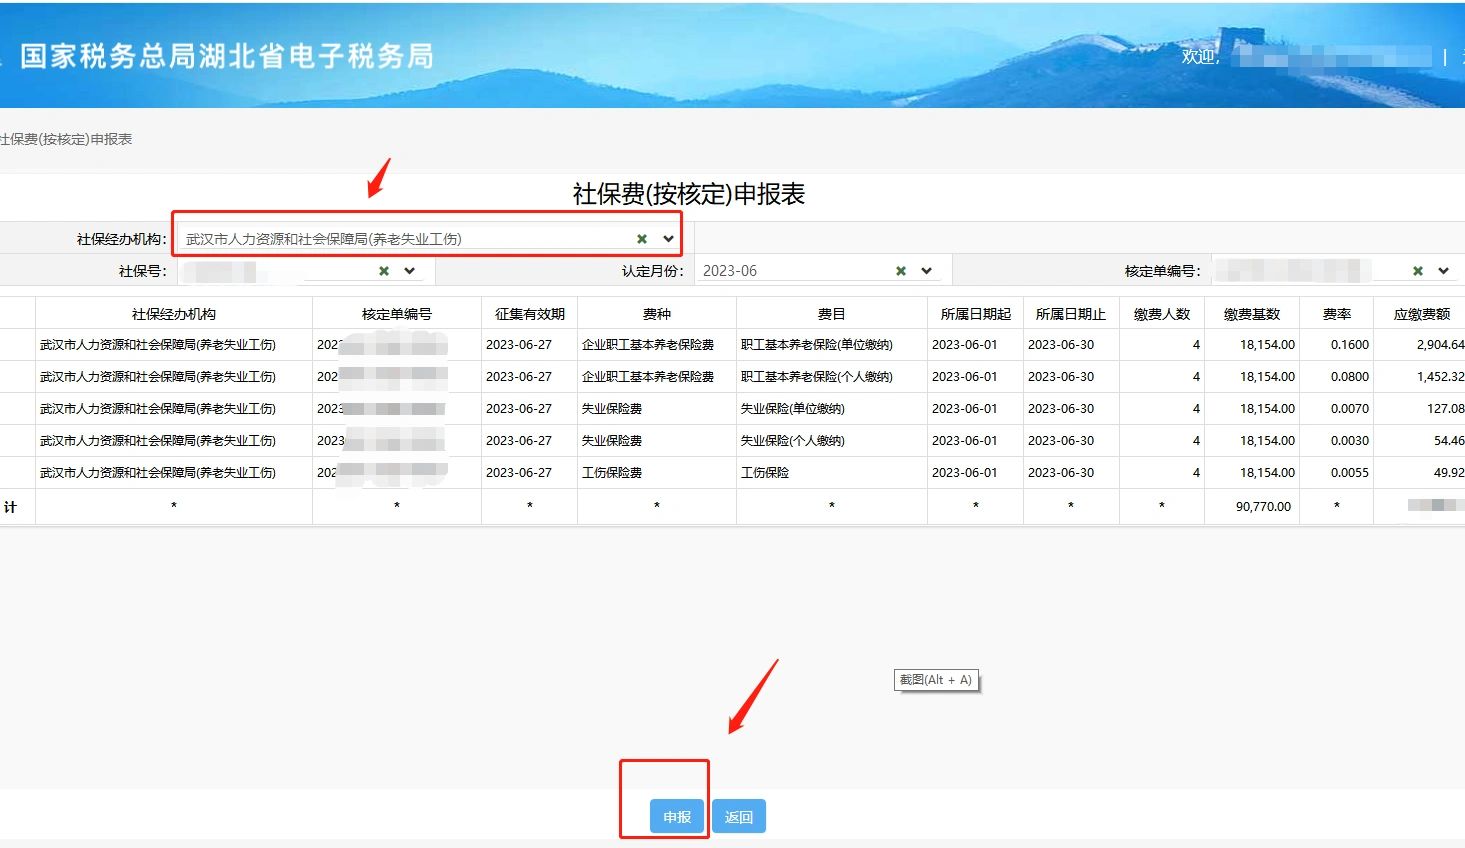
Task: Select the 费率 value 0.0030
Action: click(1350, 441)
